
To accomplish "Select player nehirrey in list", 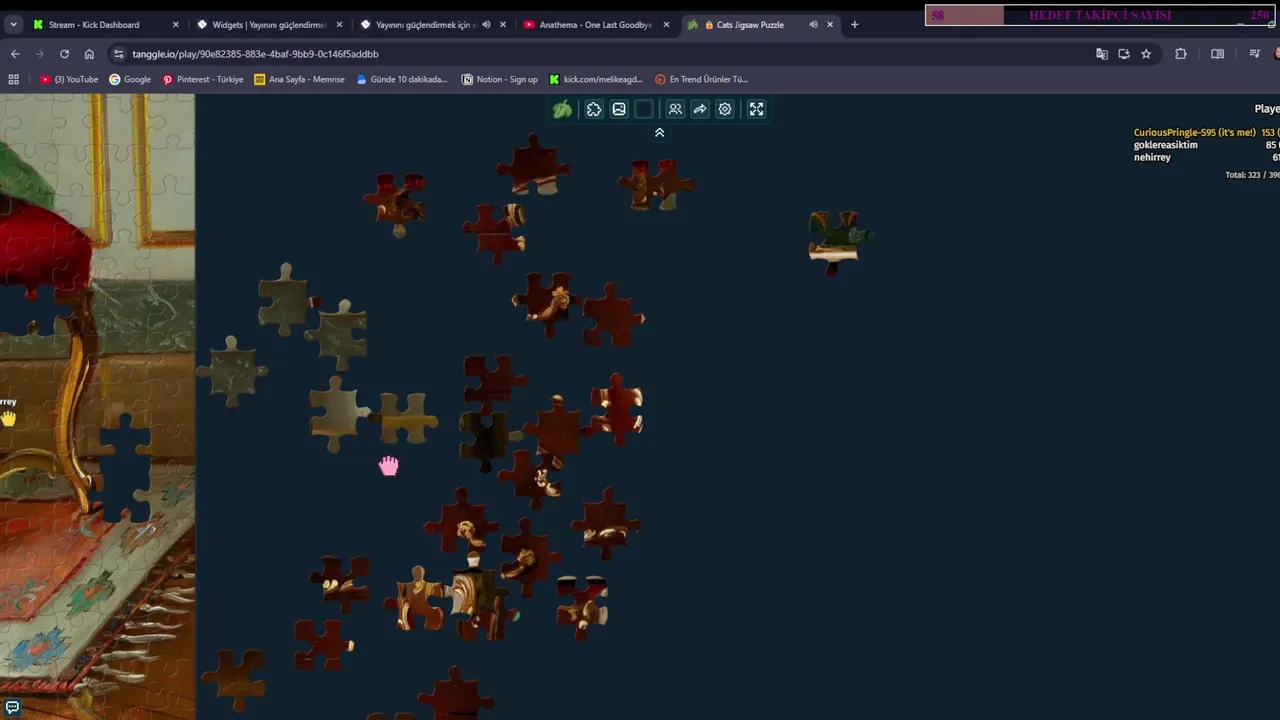I will [x=1152, y=157].
